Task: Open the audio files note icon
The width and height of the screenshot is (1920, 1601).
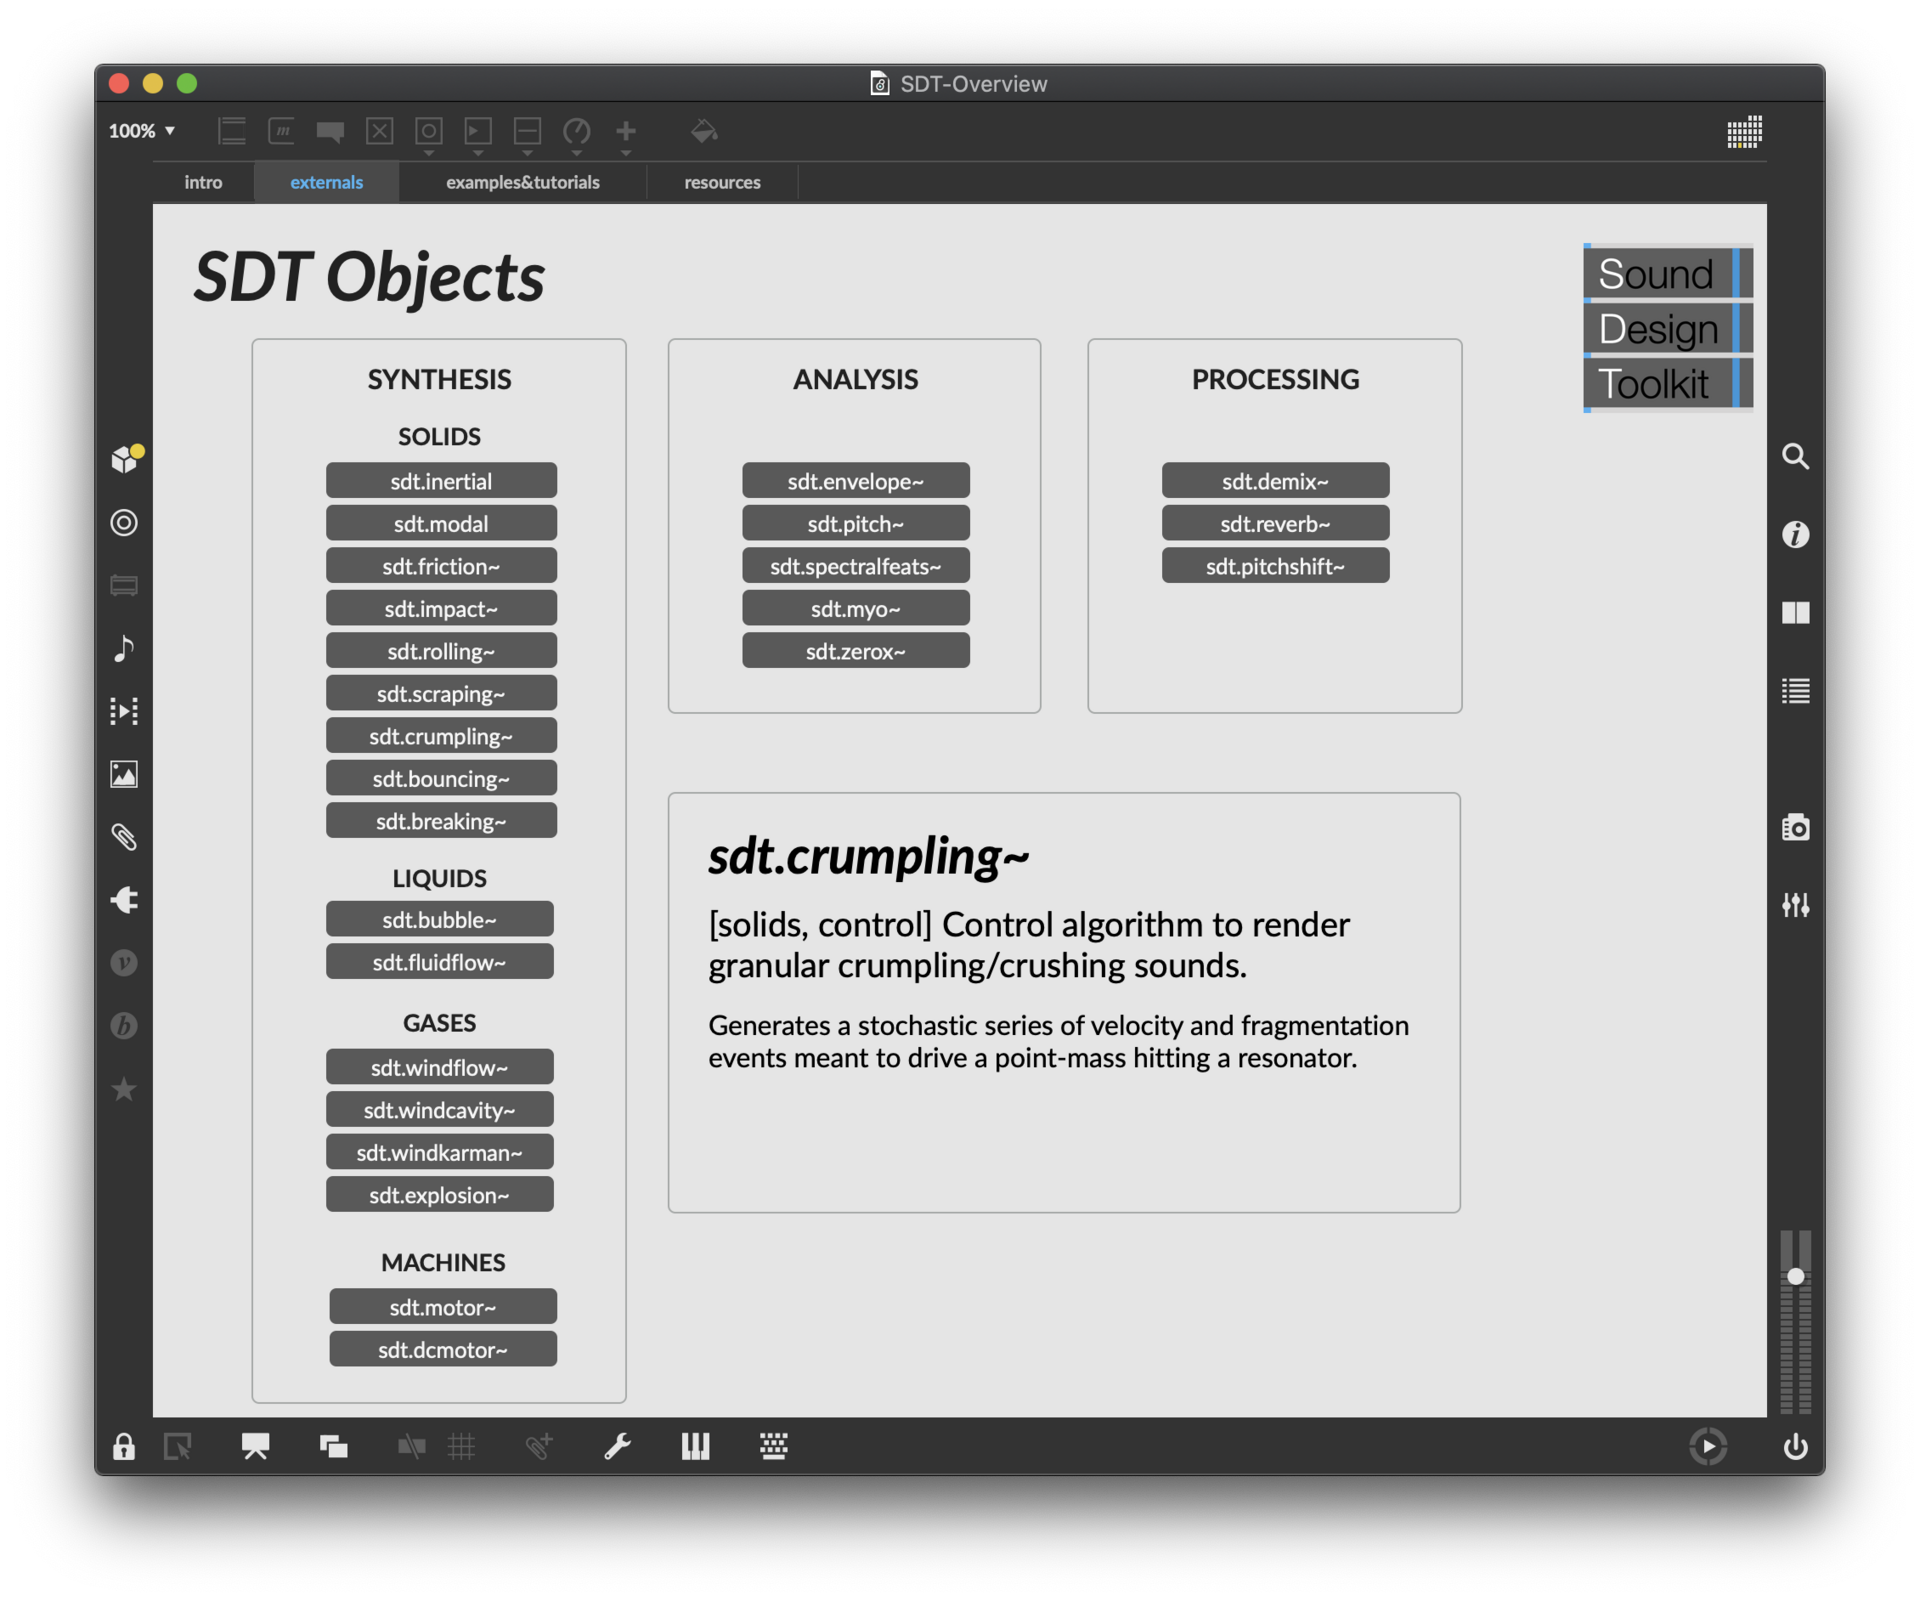Action: 124,648
